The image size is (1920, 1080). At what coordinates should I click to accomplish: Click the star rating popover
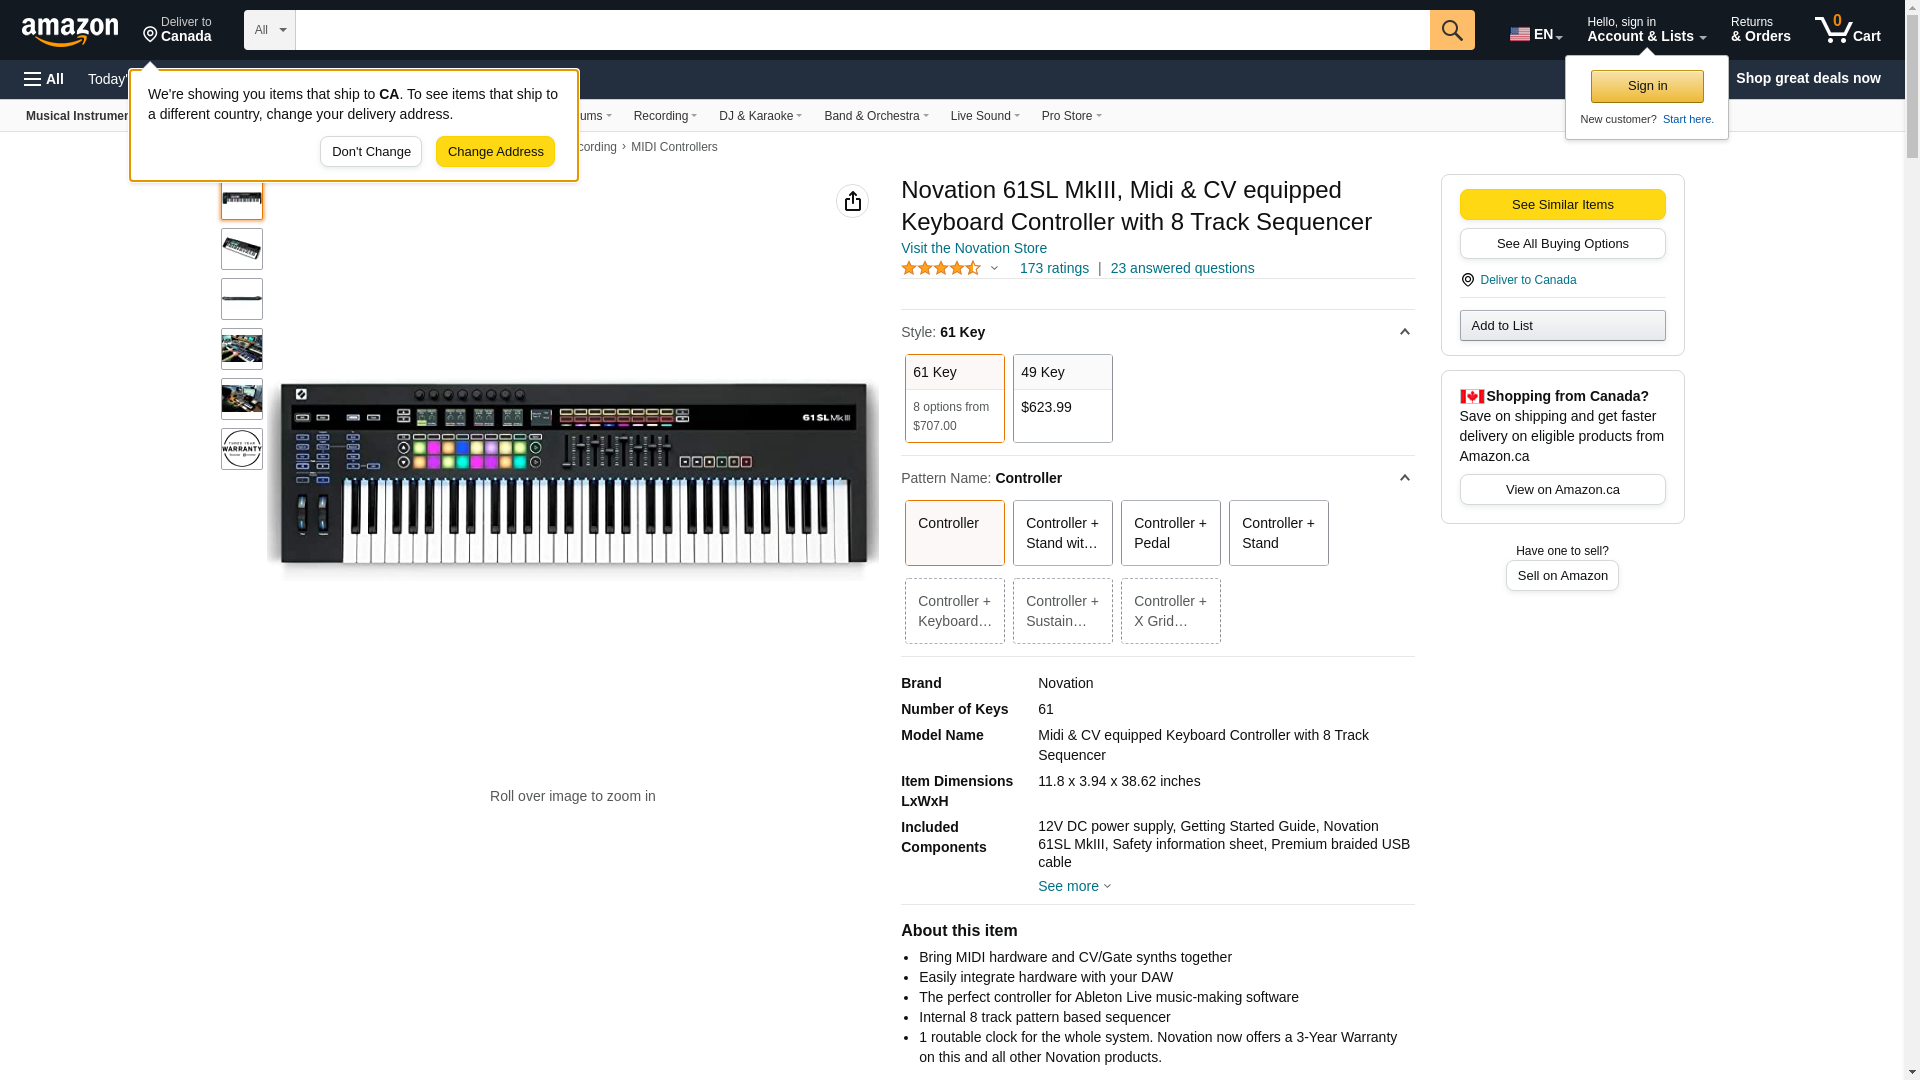click(x=950, y=268)
